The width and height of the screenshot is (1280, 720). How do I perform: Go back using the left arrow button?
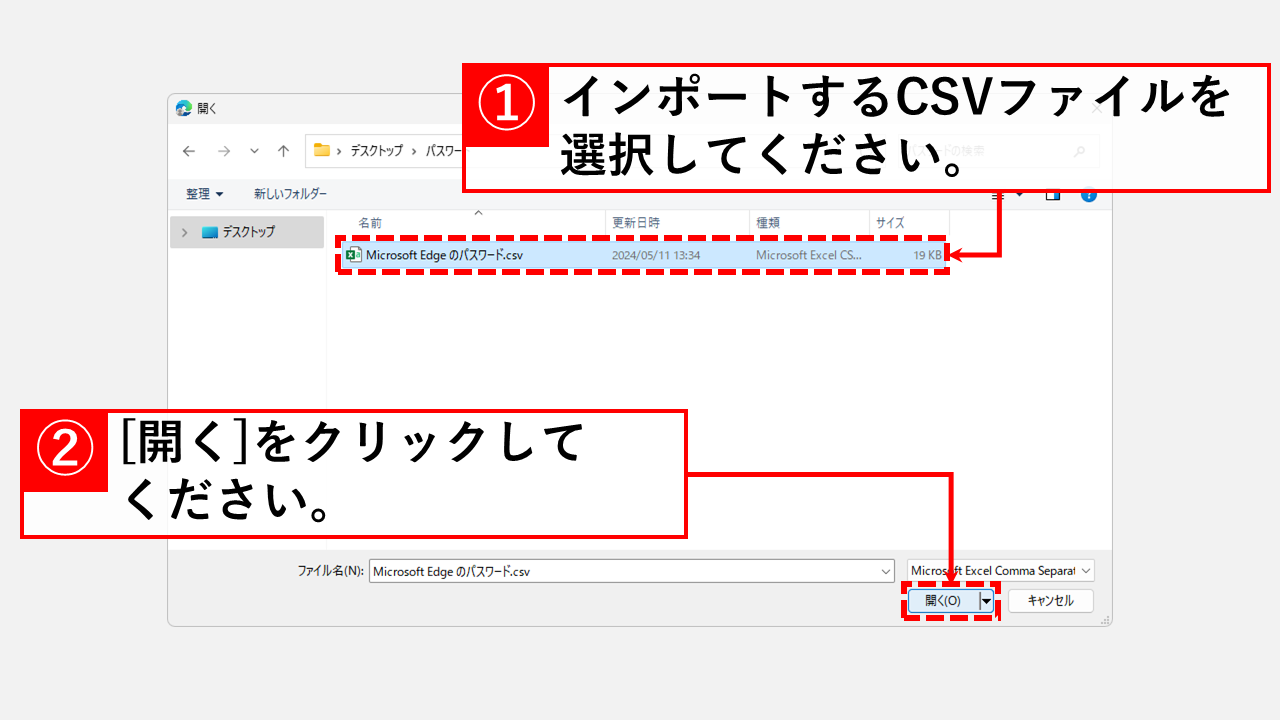click(x=189, y=151)
